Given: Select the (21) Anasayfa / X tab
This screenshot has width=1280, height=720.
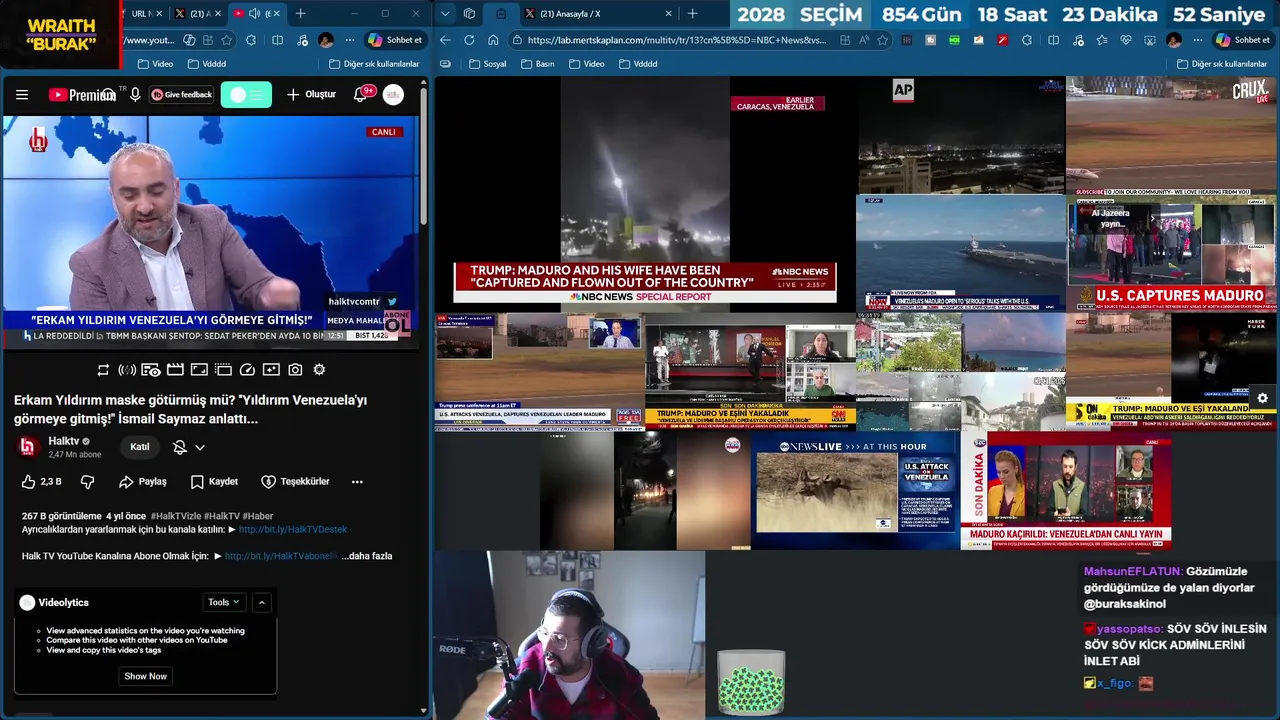Looking at the screenshot, I should click(600, 13).
